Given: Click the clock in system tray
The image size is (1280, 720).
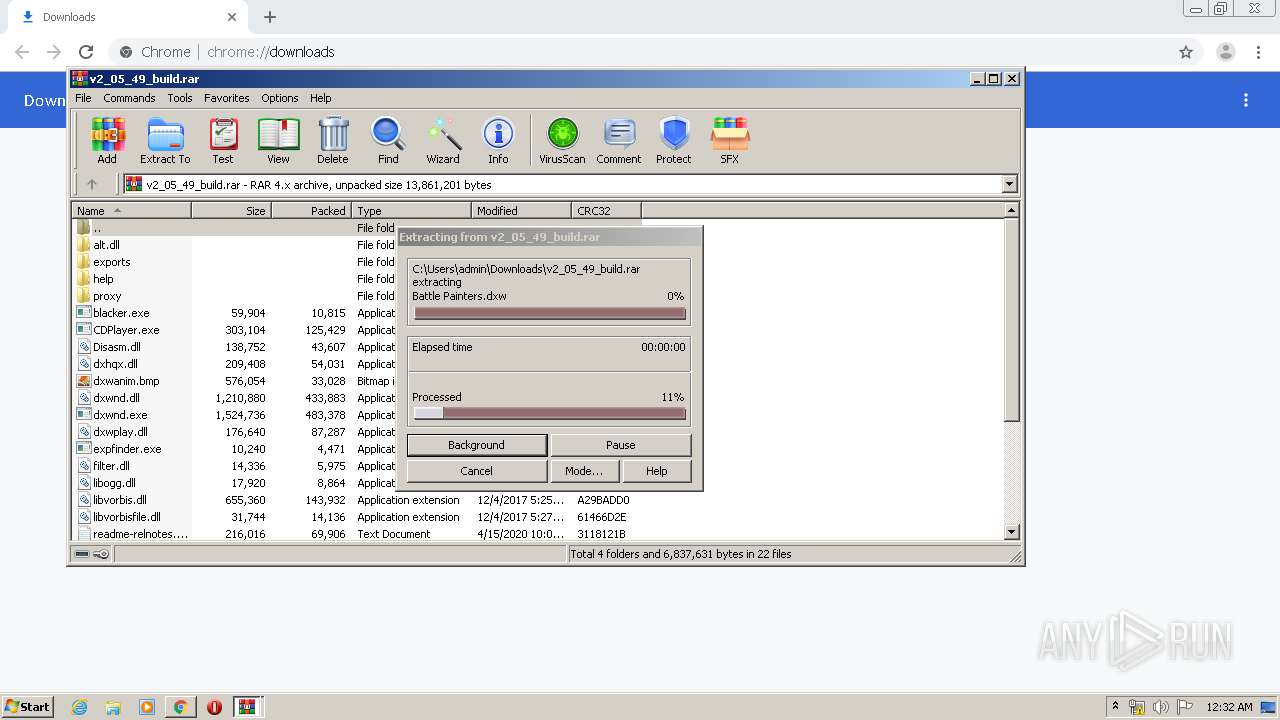Looking at the screenshot, I should click(1229, 707).
